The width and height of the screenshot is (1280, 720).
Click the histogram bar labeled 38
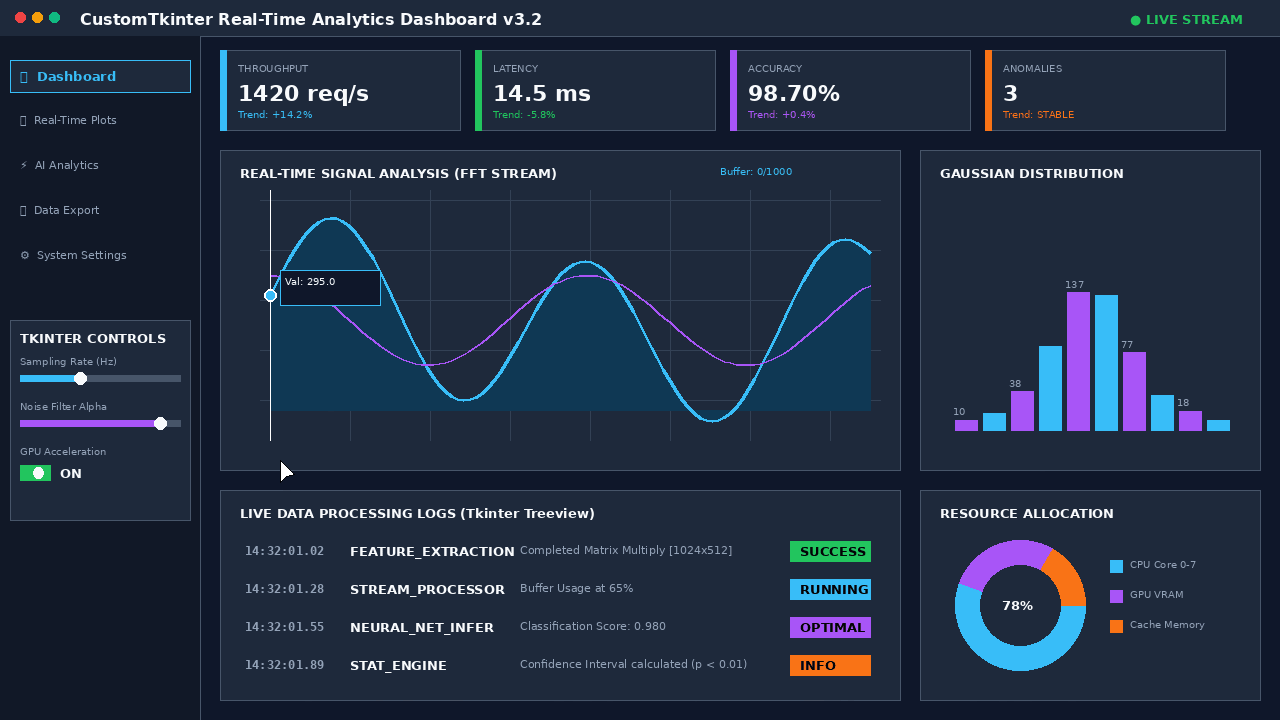coord(1022,411)
